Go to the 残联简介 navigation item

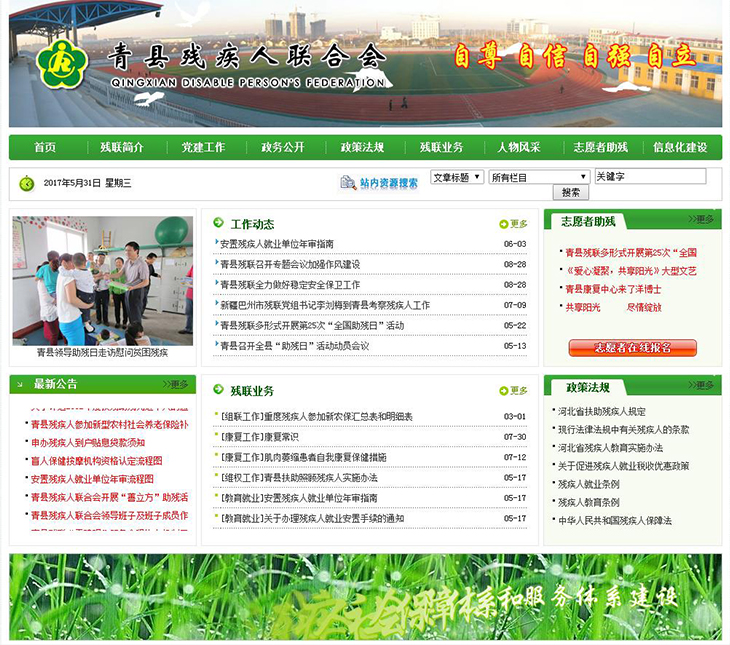[122, 147]
